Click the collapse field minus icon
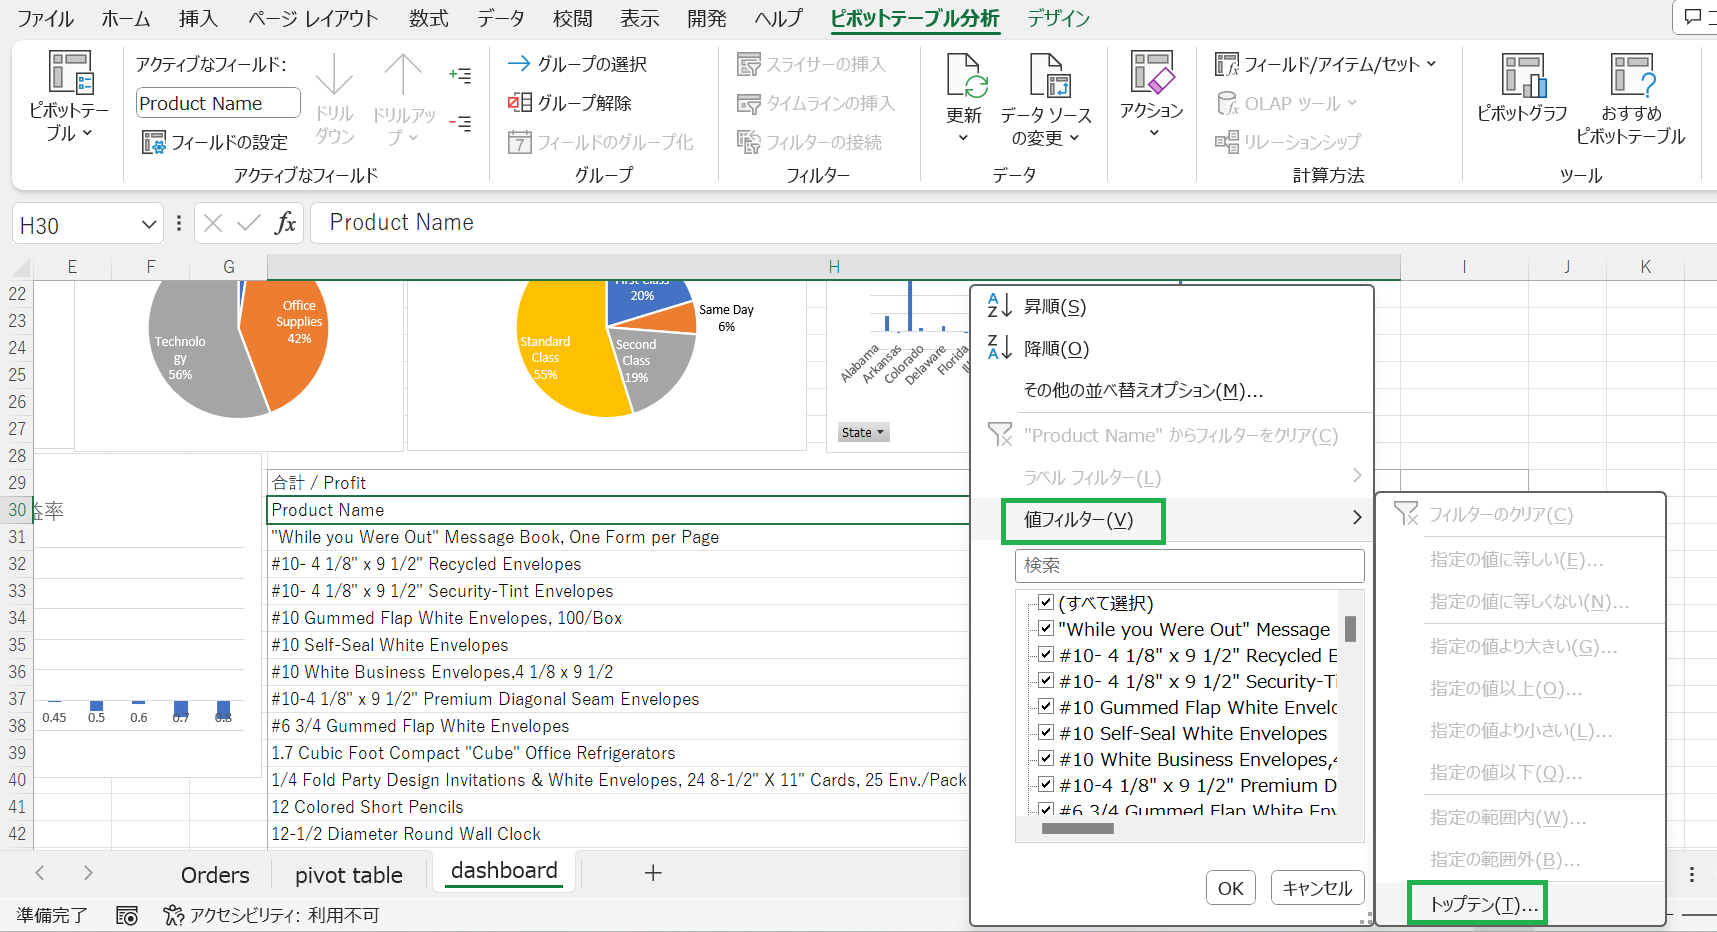Screen dimensions: 1717x932 pos(460,123)
